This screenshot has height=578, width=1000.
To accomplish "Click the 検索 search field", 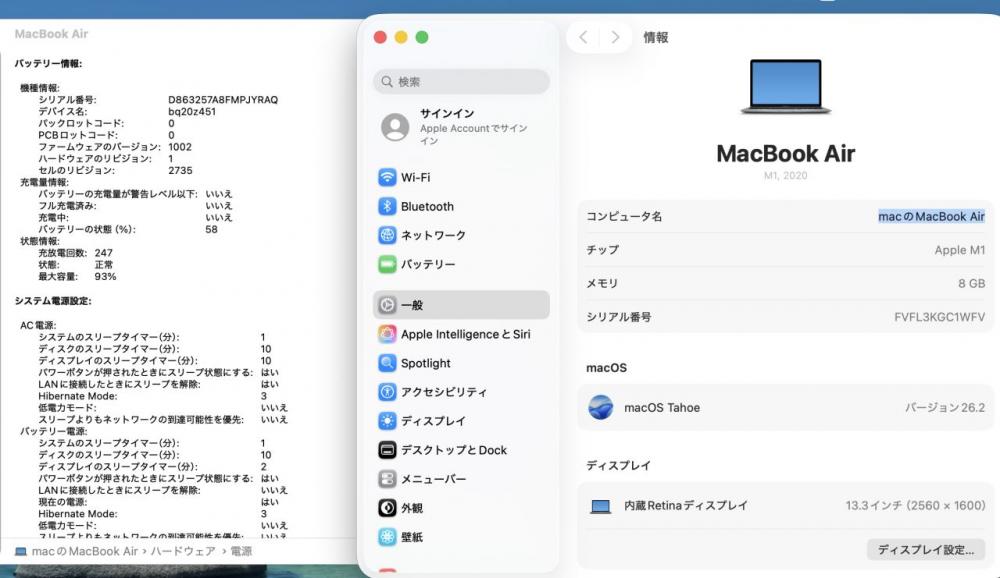I will pos(461,82).
